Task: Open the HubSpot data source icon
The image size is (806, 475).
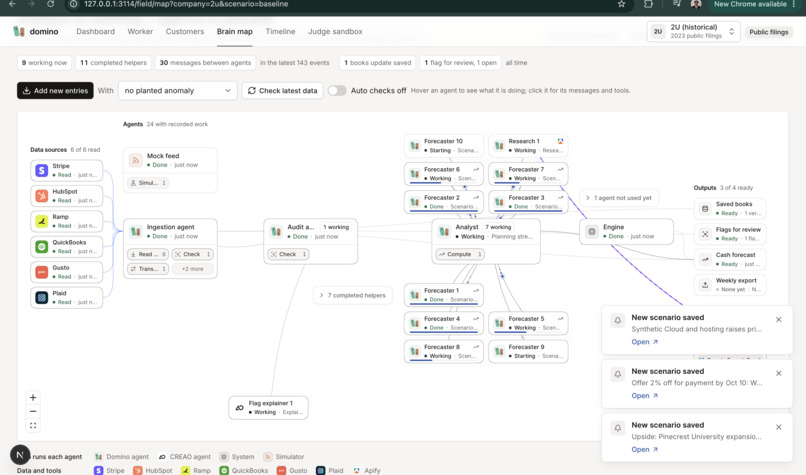Action: click(42, 196)
